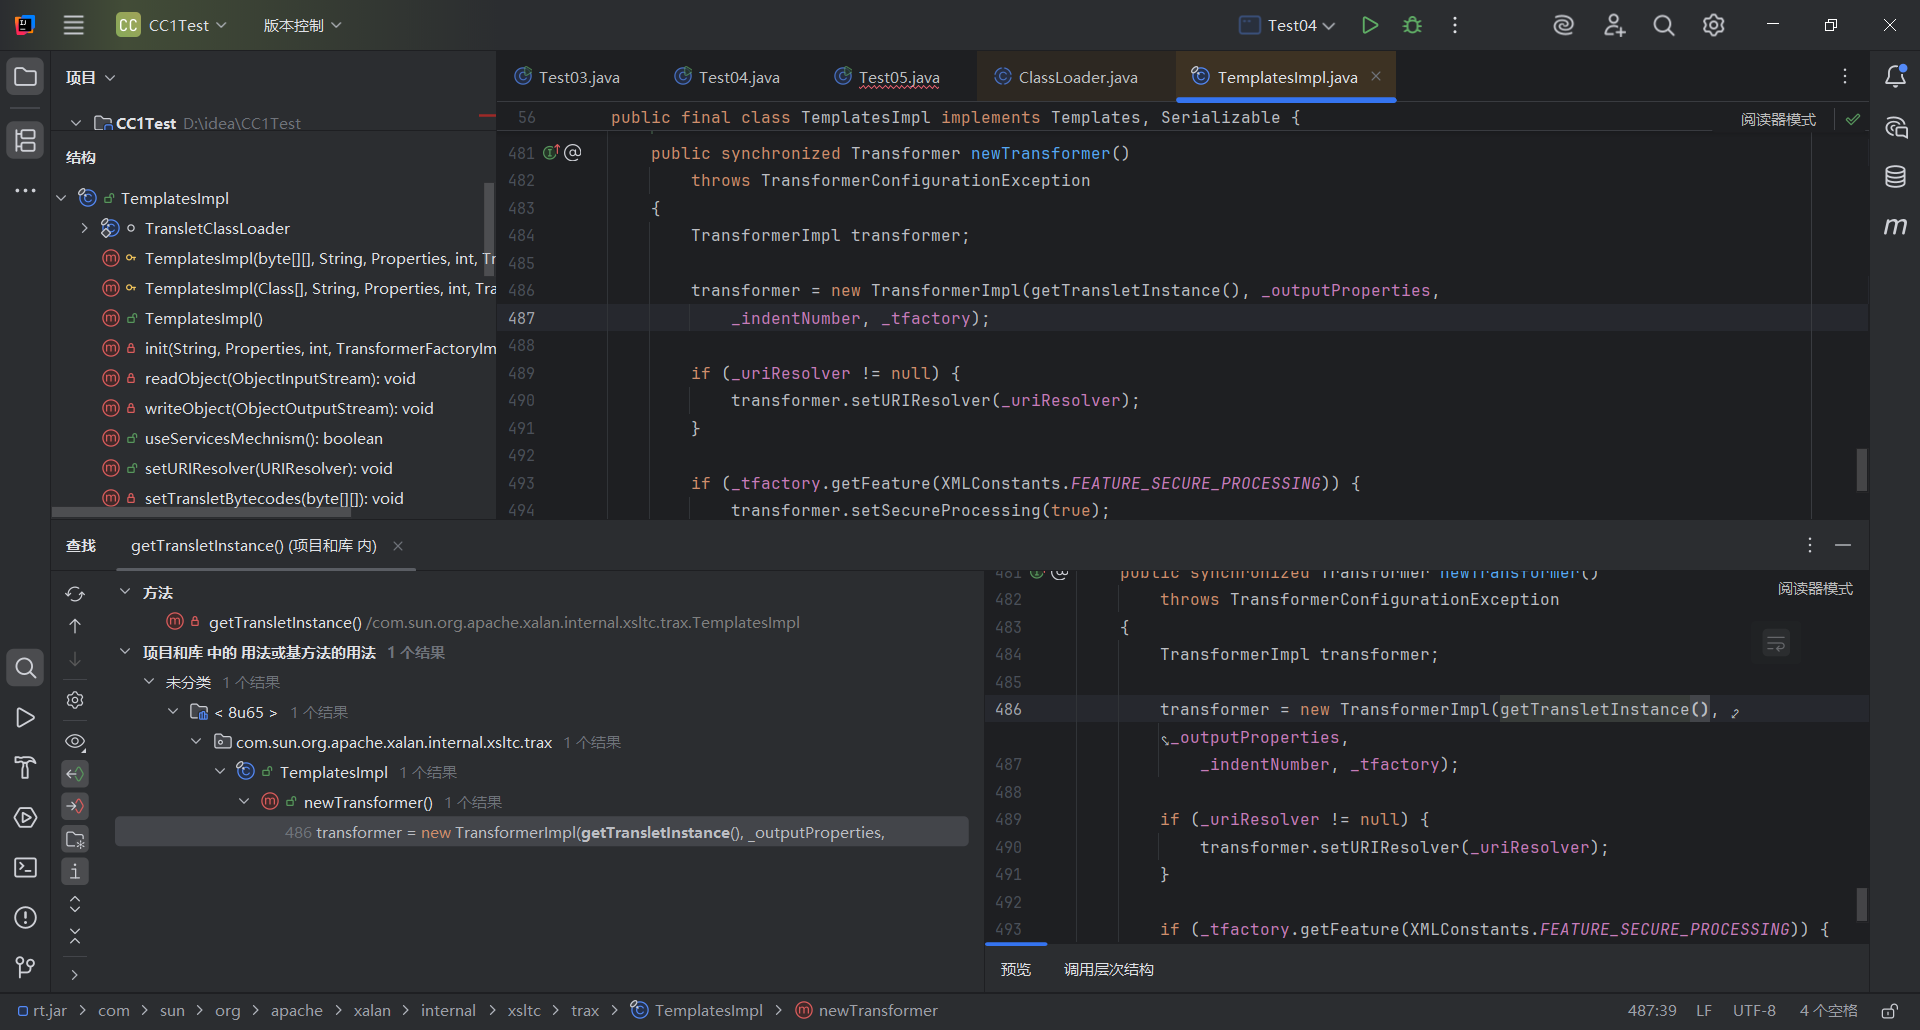Rerun the find usages search

(75, 594)
